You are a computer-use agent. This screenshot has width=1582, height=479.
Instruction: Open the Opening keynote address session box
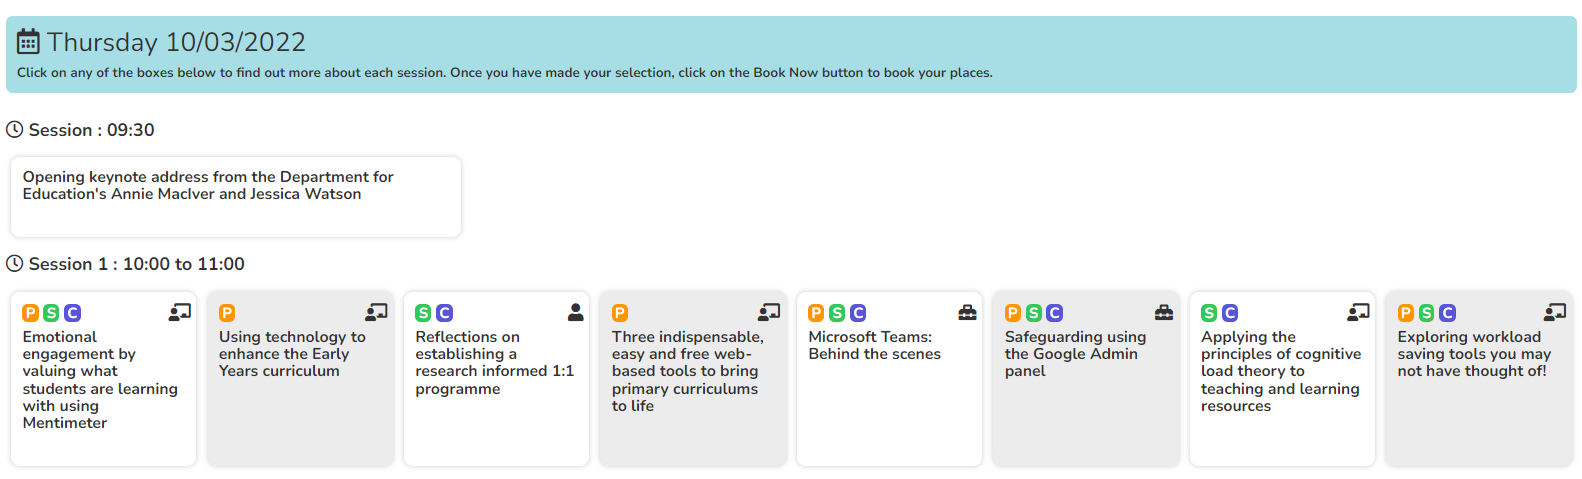click(x=236, y=197)
